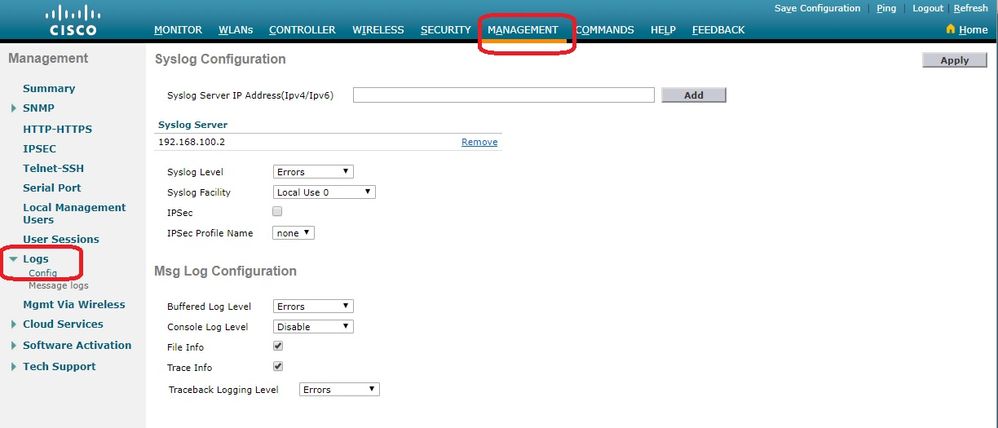This screenshot has width=998, height=428.
Task: Uncheck the Trace Info checkbox
Action: [278, 367]
